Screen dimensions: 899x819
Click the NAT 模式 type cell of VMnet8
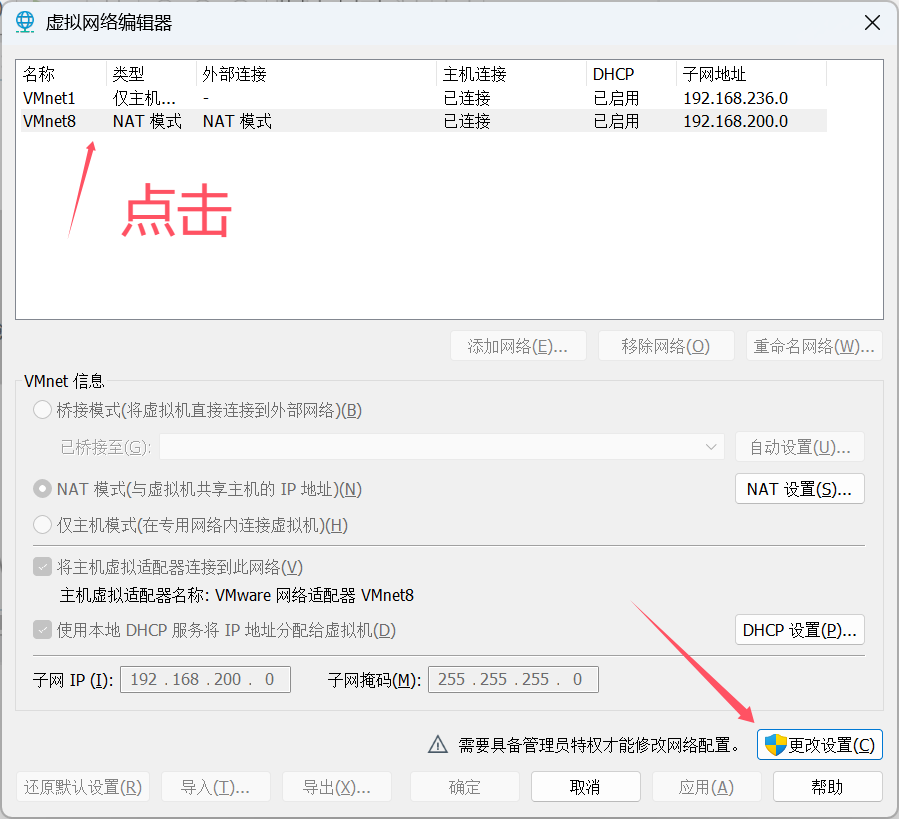[x=147, y=121]
